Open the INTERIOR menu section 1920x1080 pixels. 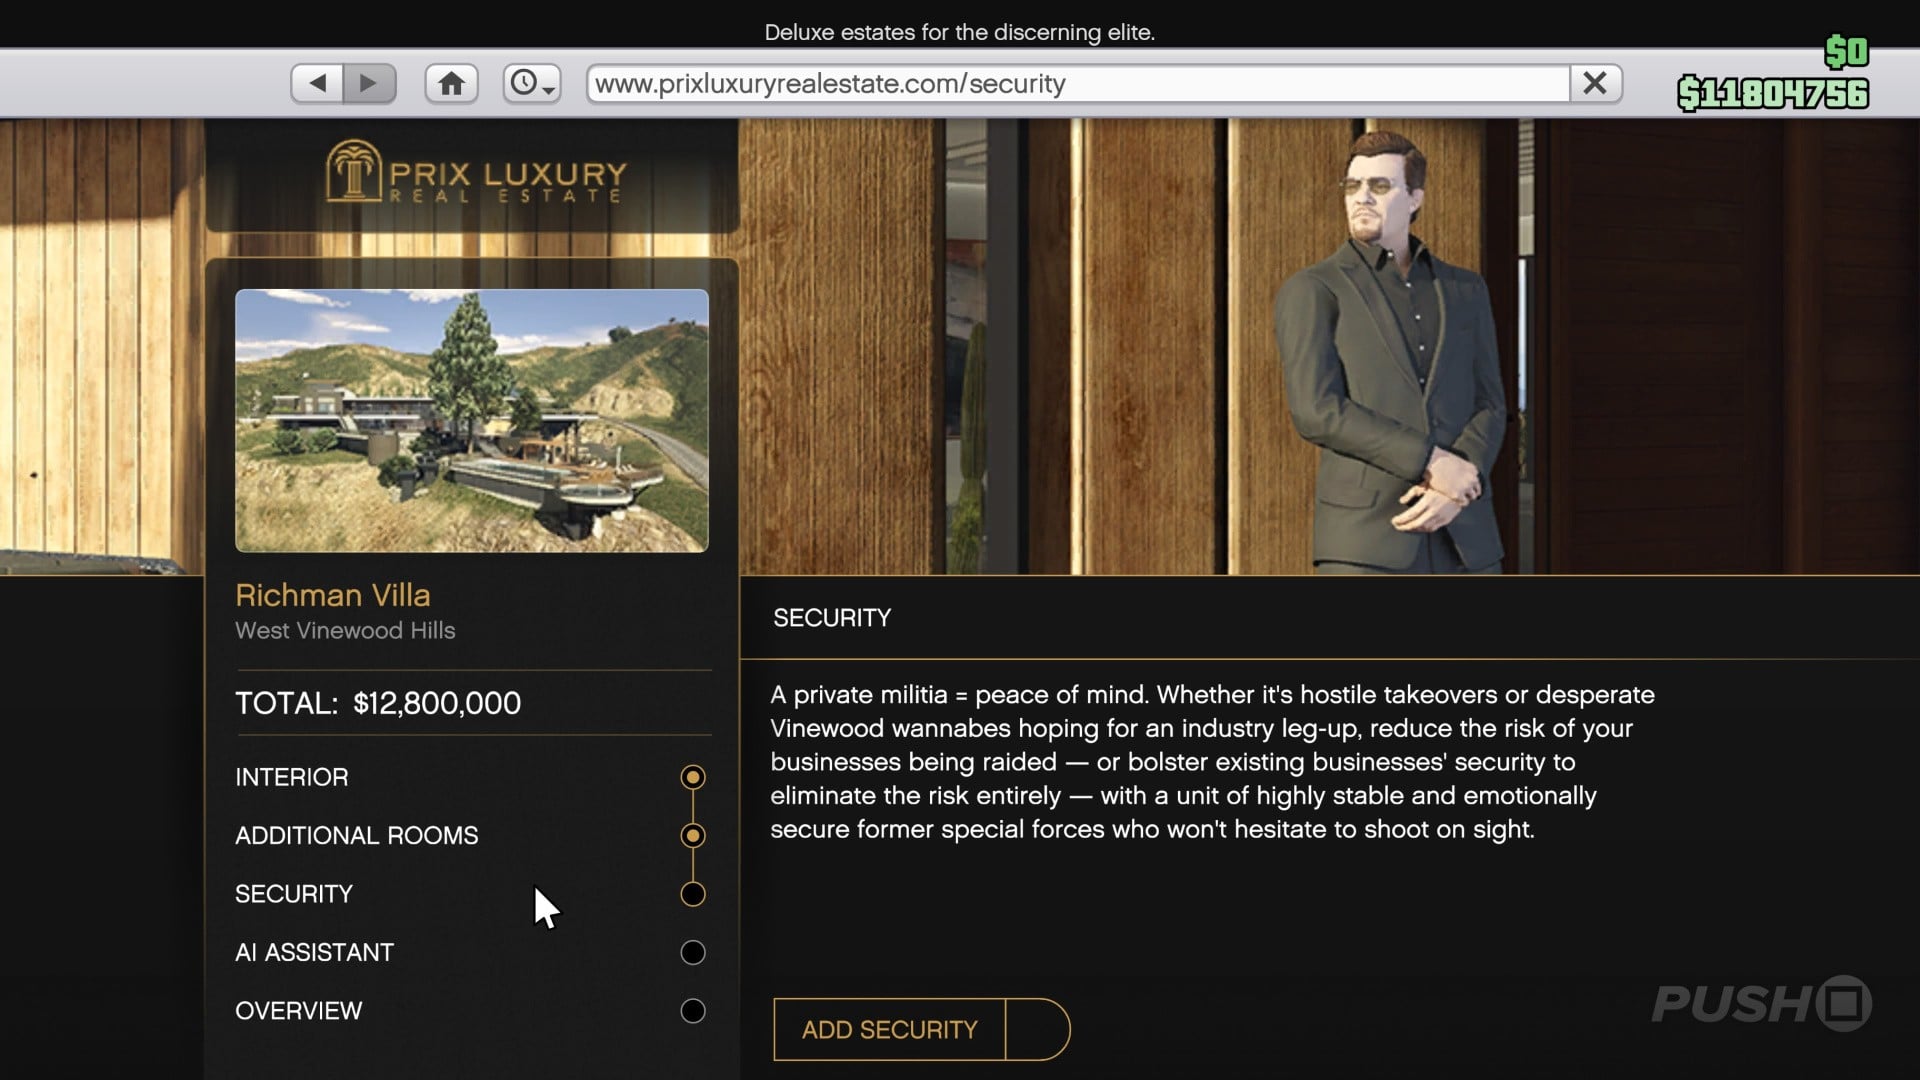(x=292, y=777)
